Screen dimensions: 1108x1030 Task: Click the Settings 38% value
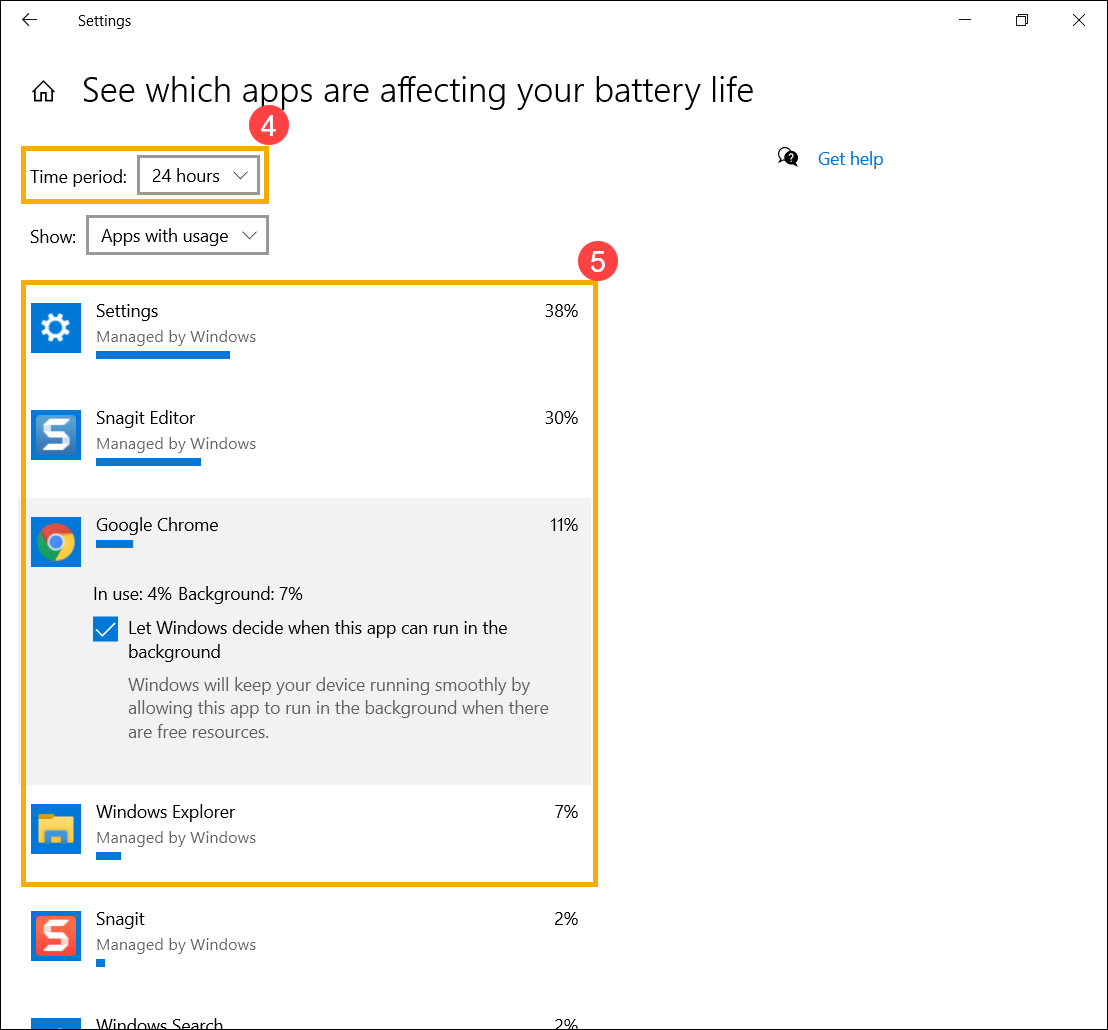point(561,311)
